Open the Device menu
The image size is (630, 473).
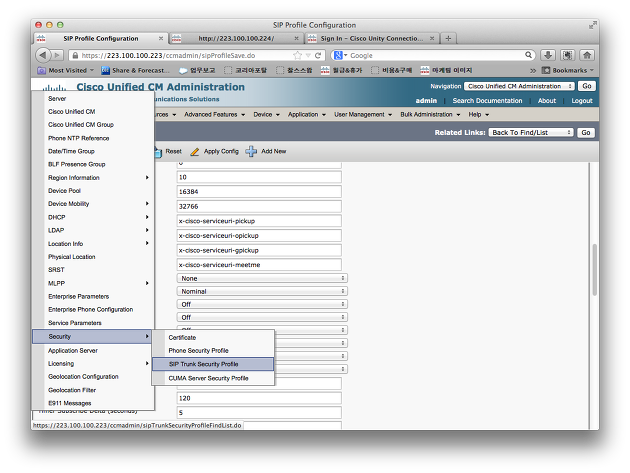pyautogui.click(x=266, y=115)
